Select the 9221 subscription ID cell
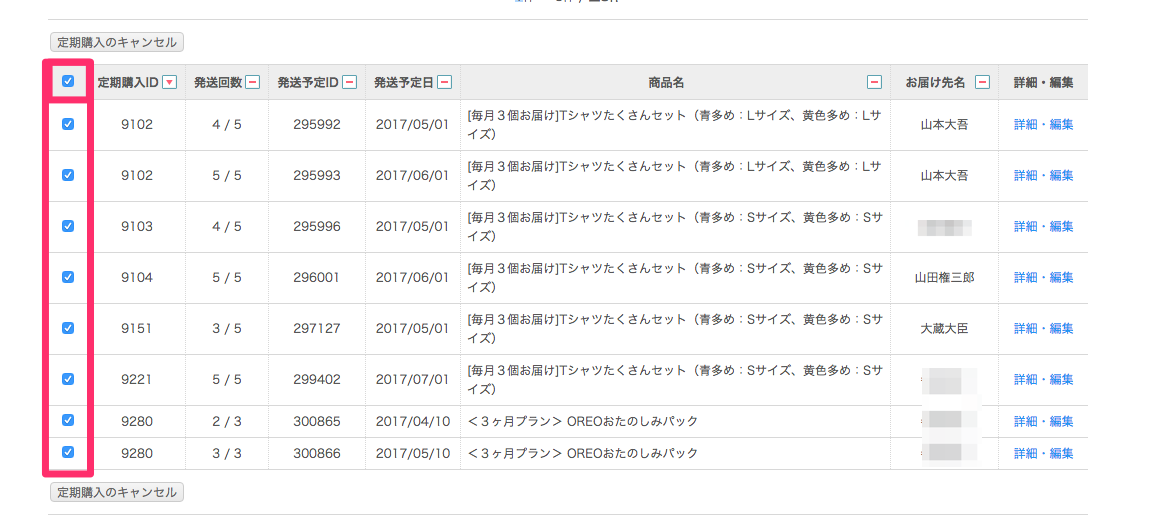The height and width of the screenshot is (526, 1170). 137,380
